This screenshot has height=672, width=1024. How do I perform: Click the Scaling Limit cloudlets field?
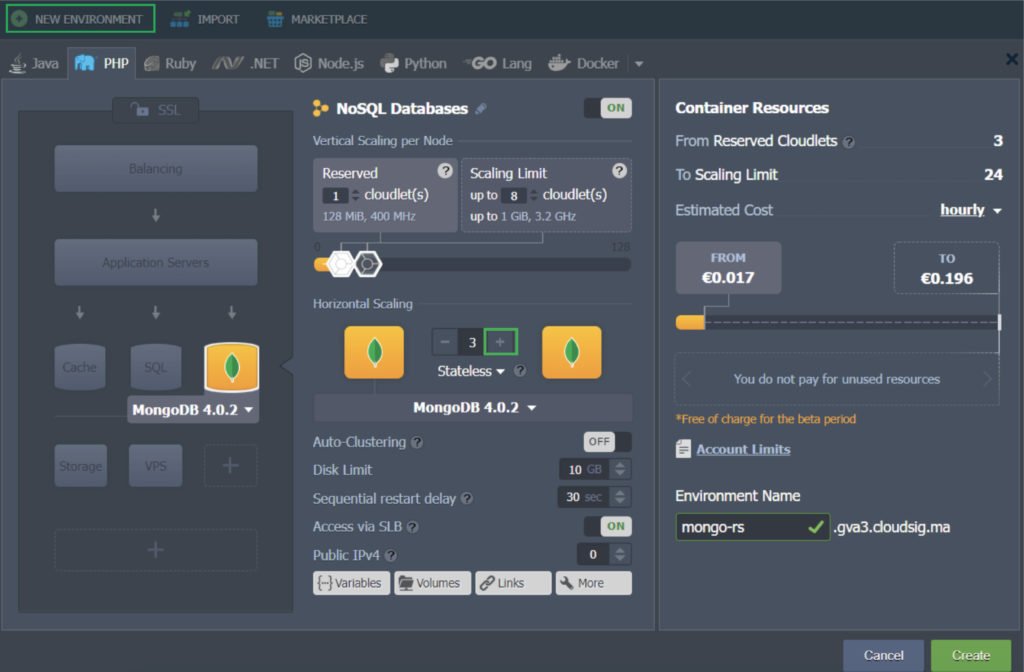coord(514,195)
